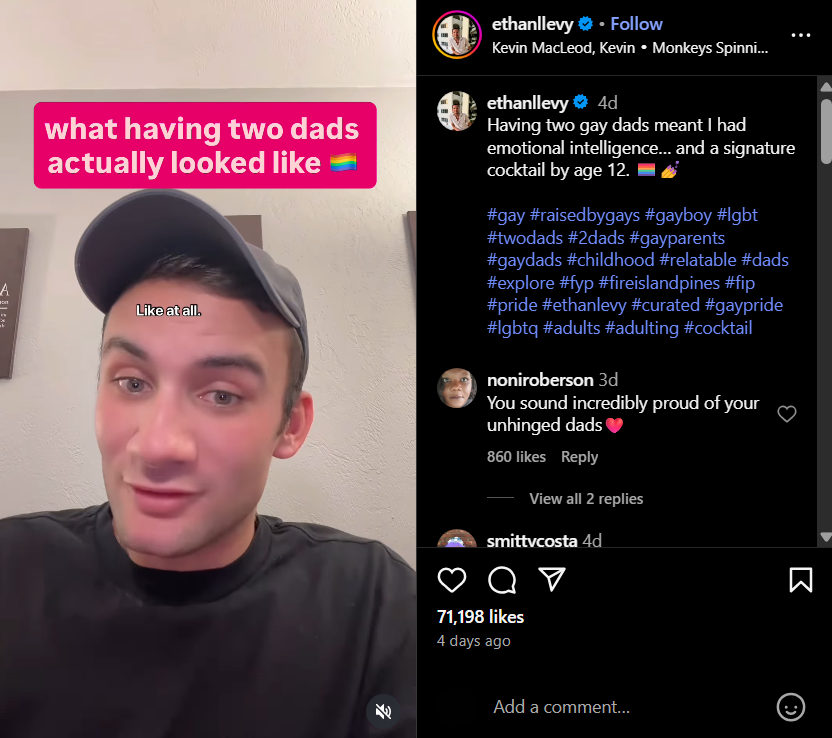Open noniroberson's profile avatar

point(457,388)
